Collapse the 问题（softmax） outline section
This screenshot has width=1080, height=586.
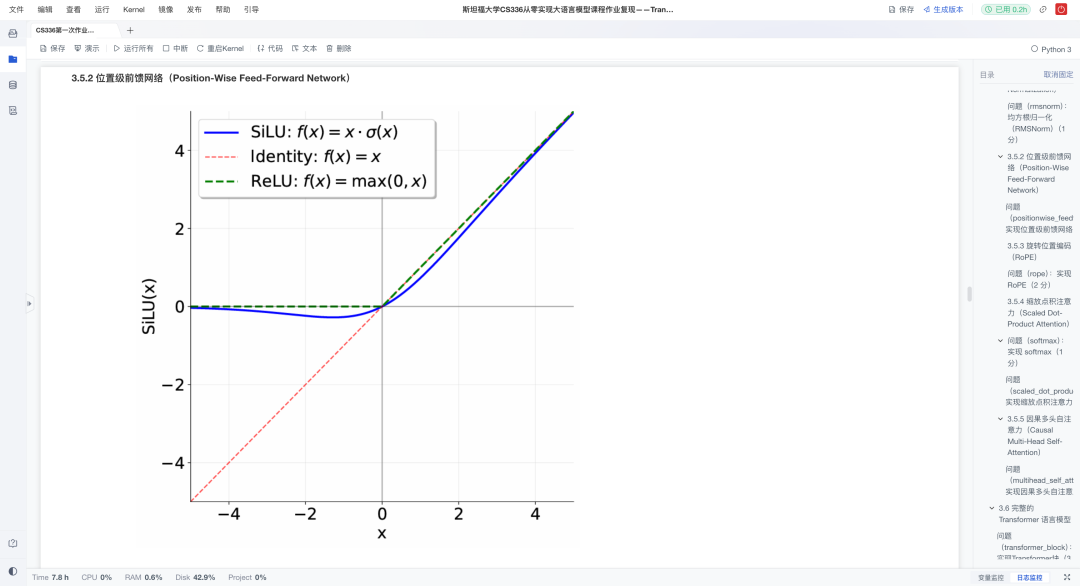(1000, 340)
